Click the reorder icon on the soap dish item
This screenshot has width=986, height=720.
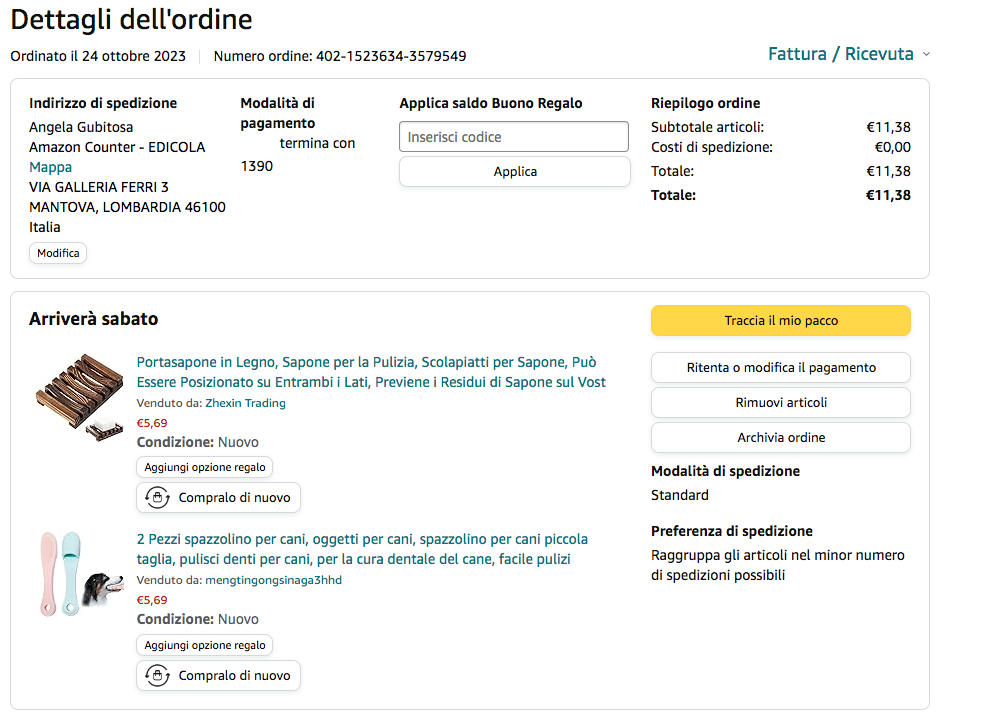point(157,498)
